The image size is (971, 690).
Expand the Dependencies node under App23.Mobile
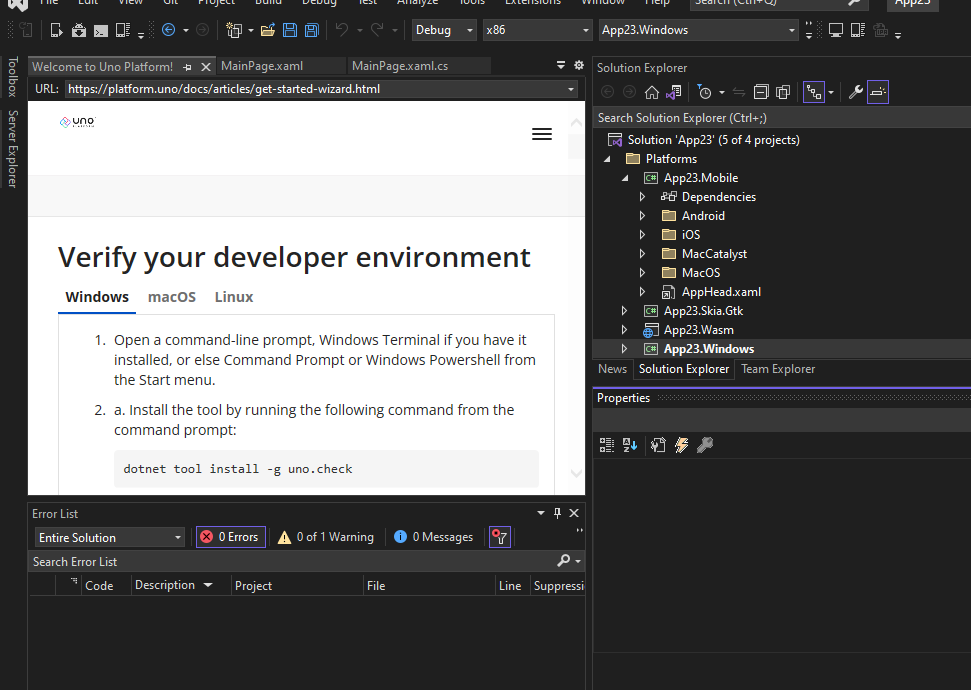[643, 196]
